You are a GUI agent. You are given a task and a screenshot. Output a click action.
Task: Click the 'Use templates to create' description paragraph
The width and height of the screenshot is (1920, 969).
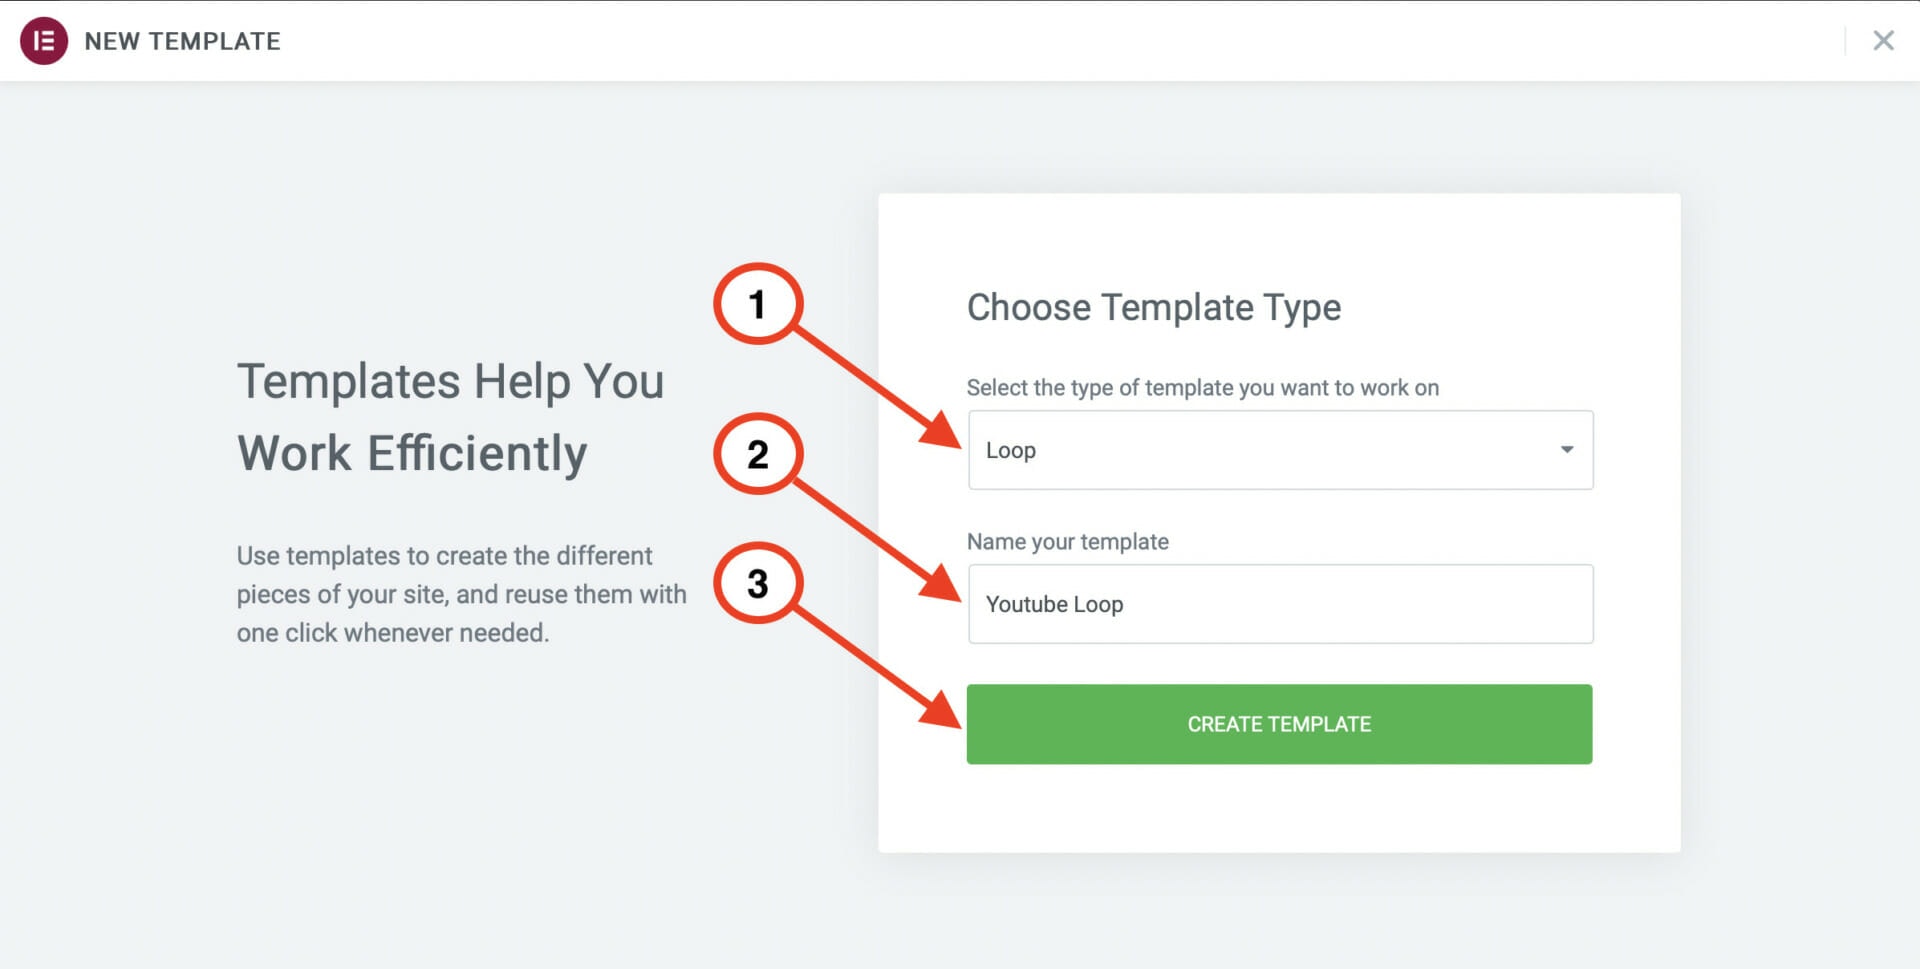461,594
